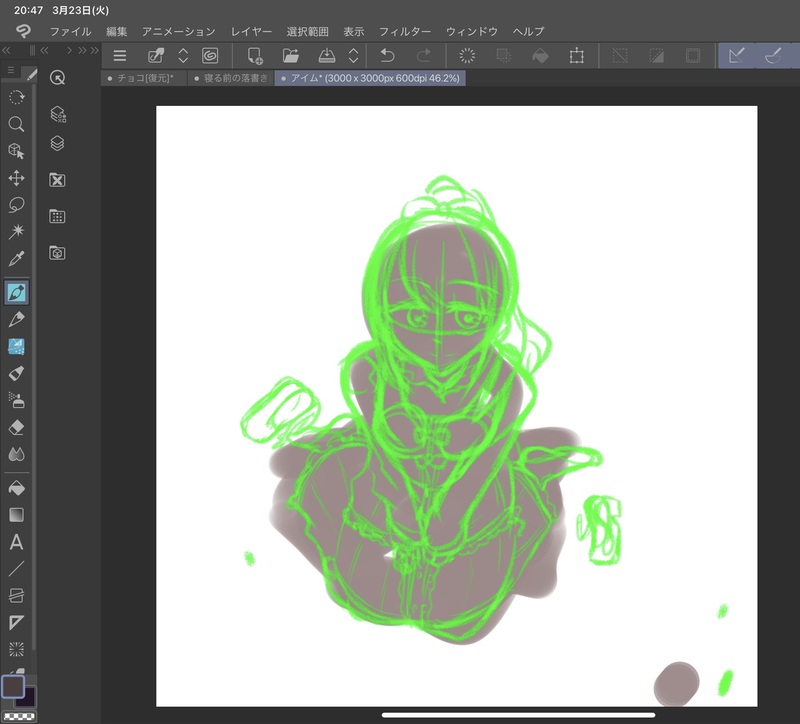Click the deselect icon
800x724 pixels.
click(620, 56)
